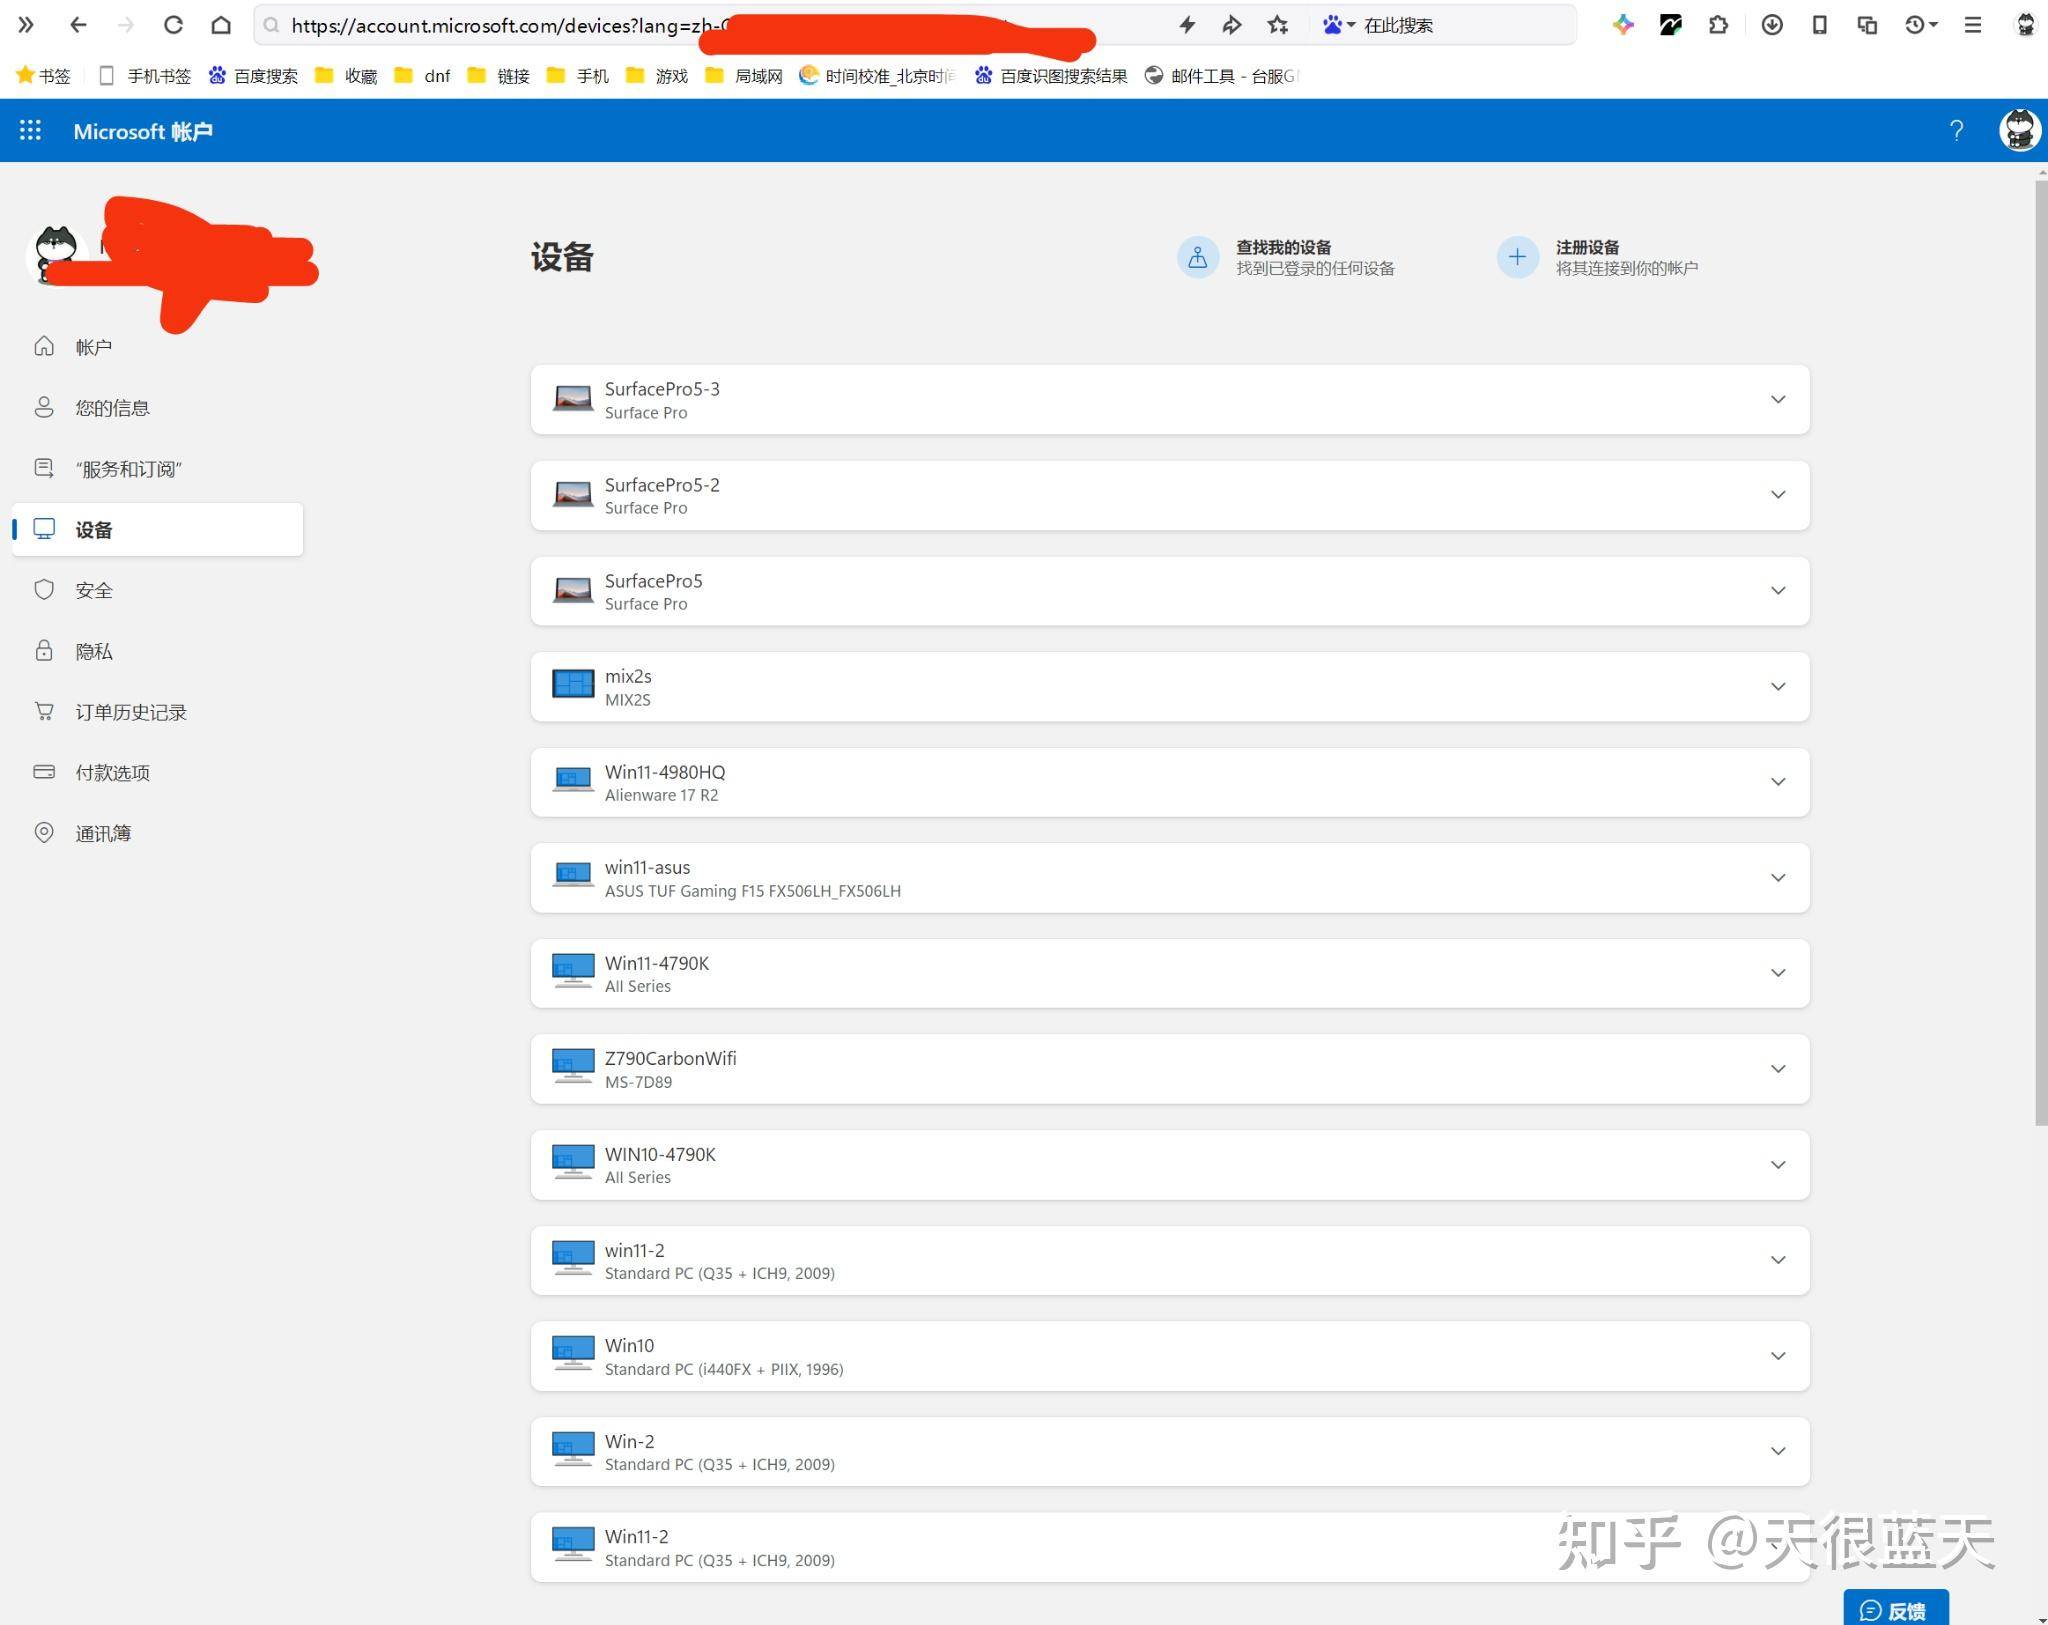Screen dimensions: 2048x1625
Task: Expand the sidebar double-chevron icon
Action: click(x=26, y=25)
